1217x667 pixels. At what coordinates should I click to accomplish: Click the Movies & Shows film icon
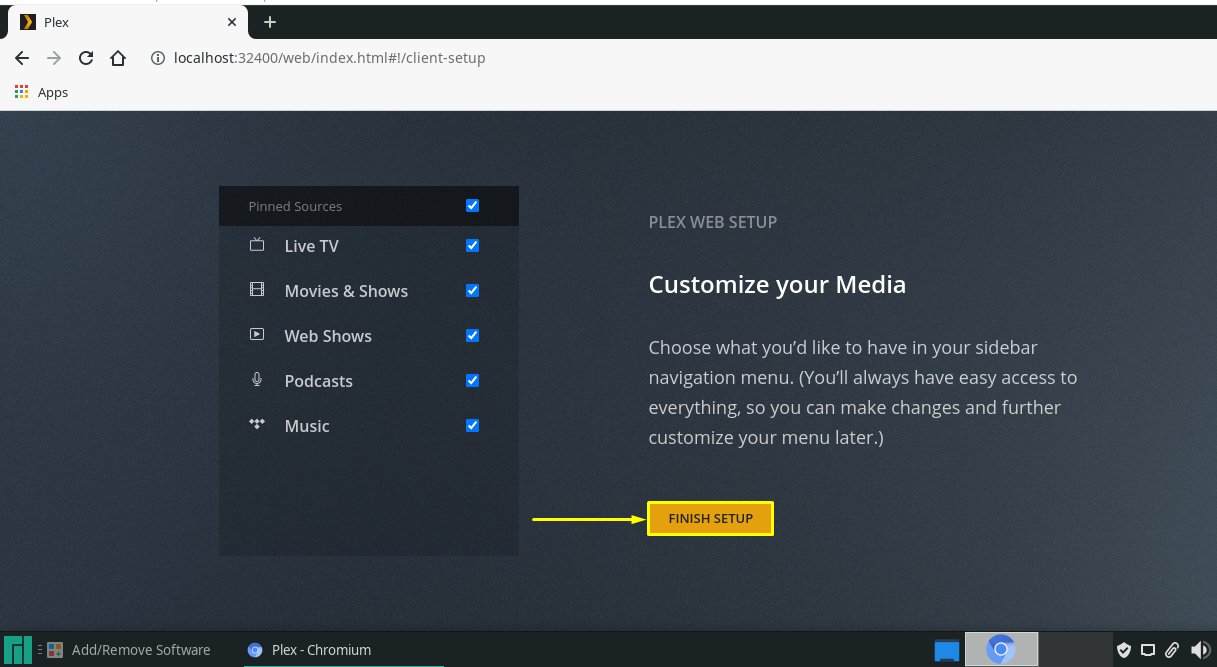pyautogui.click(x=257, y=290)
